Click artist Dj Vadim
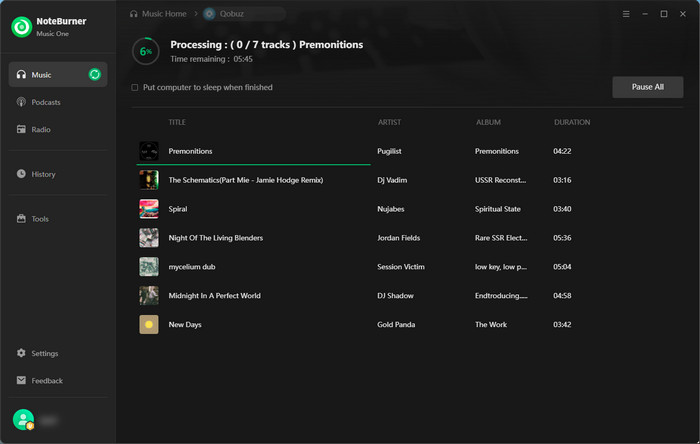 392,180
